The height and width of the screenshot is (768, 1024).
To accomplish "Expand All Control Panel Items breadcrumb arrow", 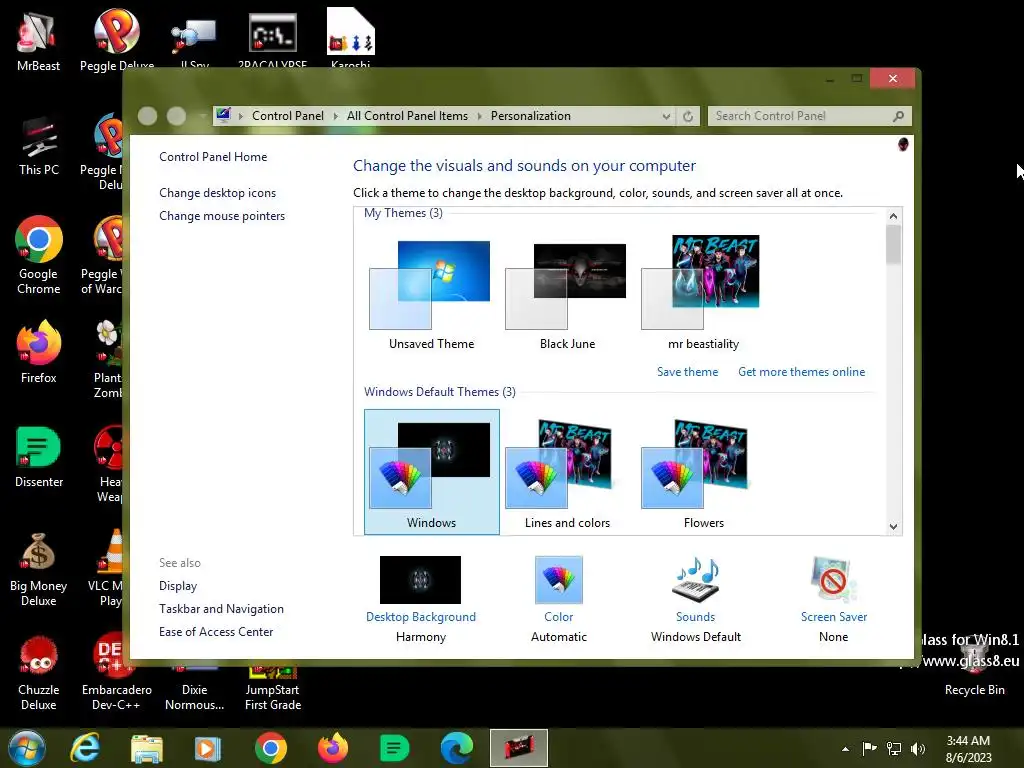I will pyautogui.click(x=479, y=116).
